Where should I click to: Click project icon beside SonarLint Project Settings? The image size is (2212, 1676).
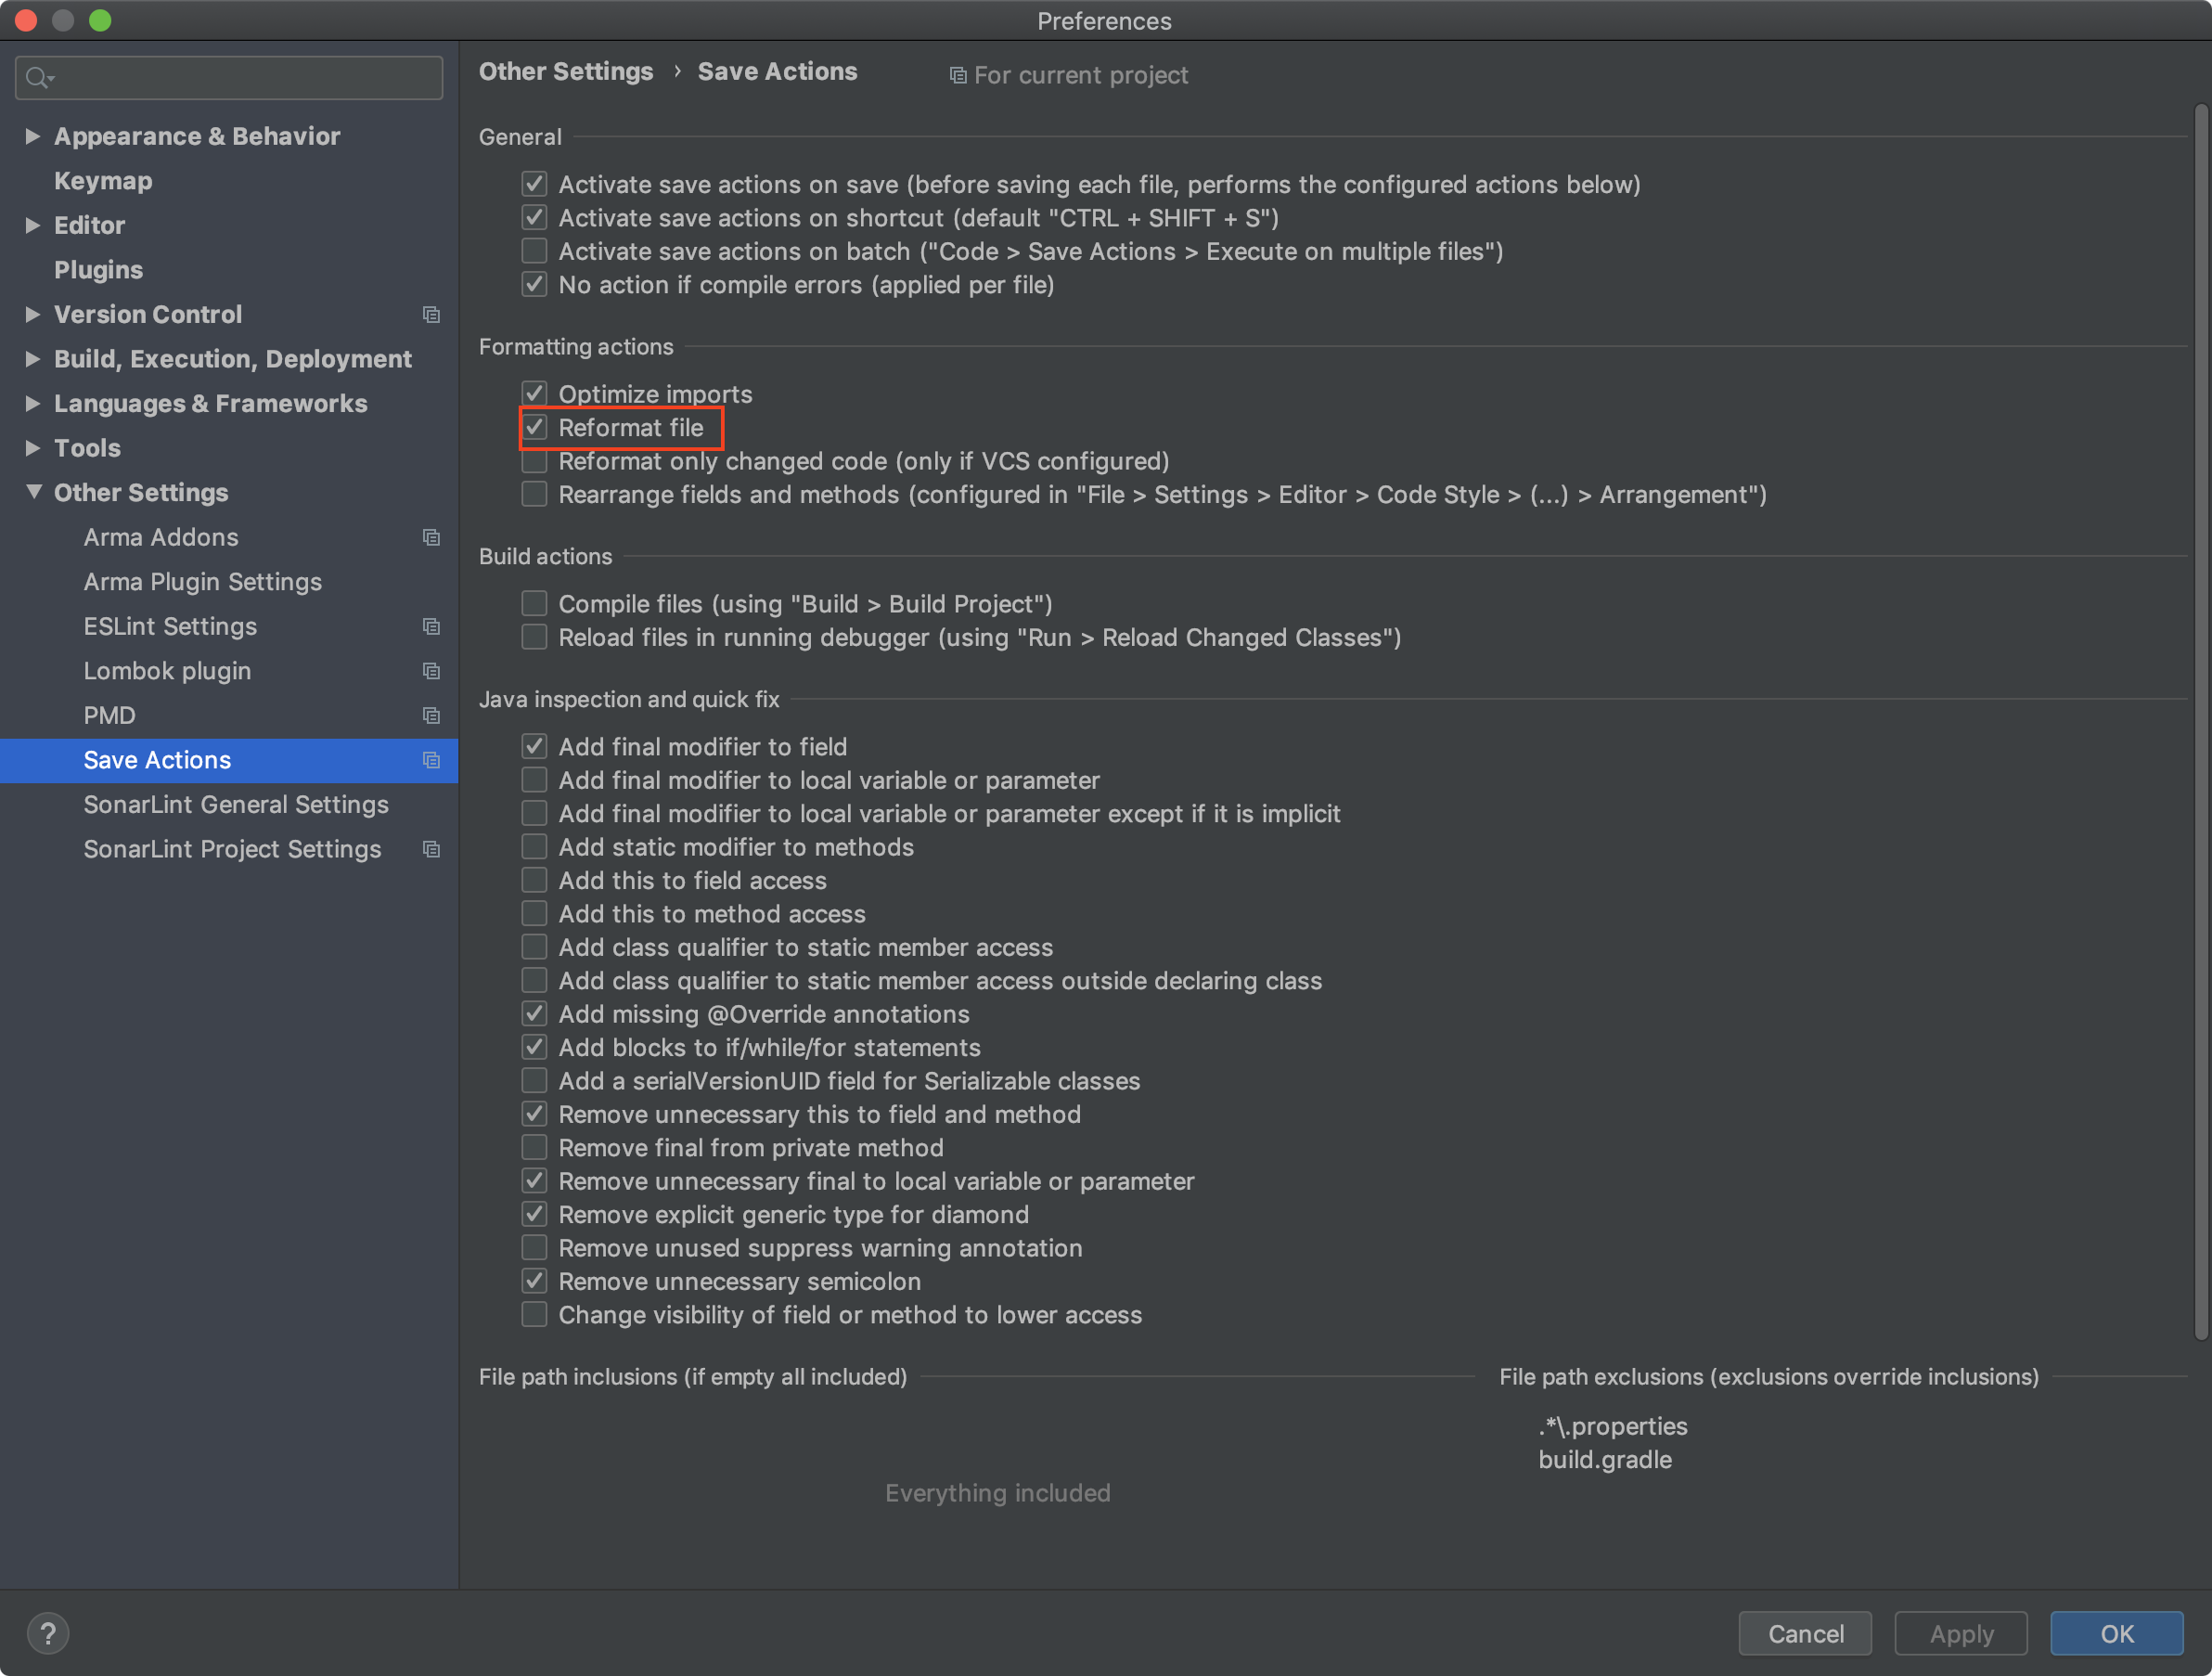[431, 849]
